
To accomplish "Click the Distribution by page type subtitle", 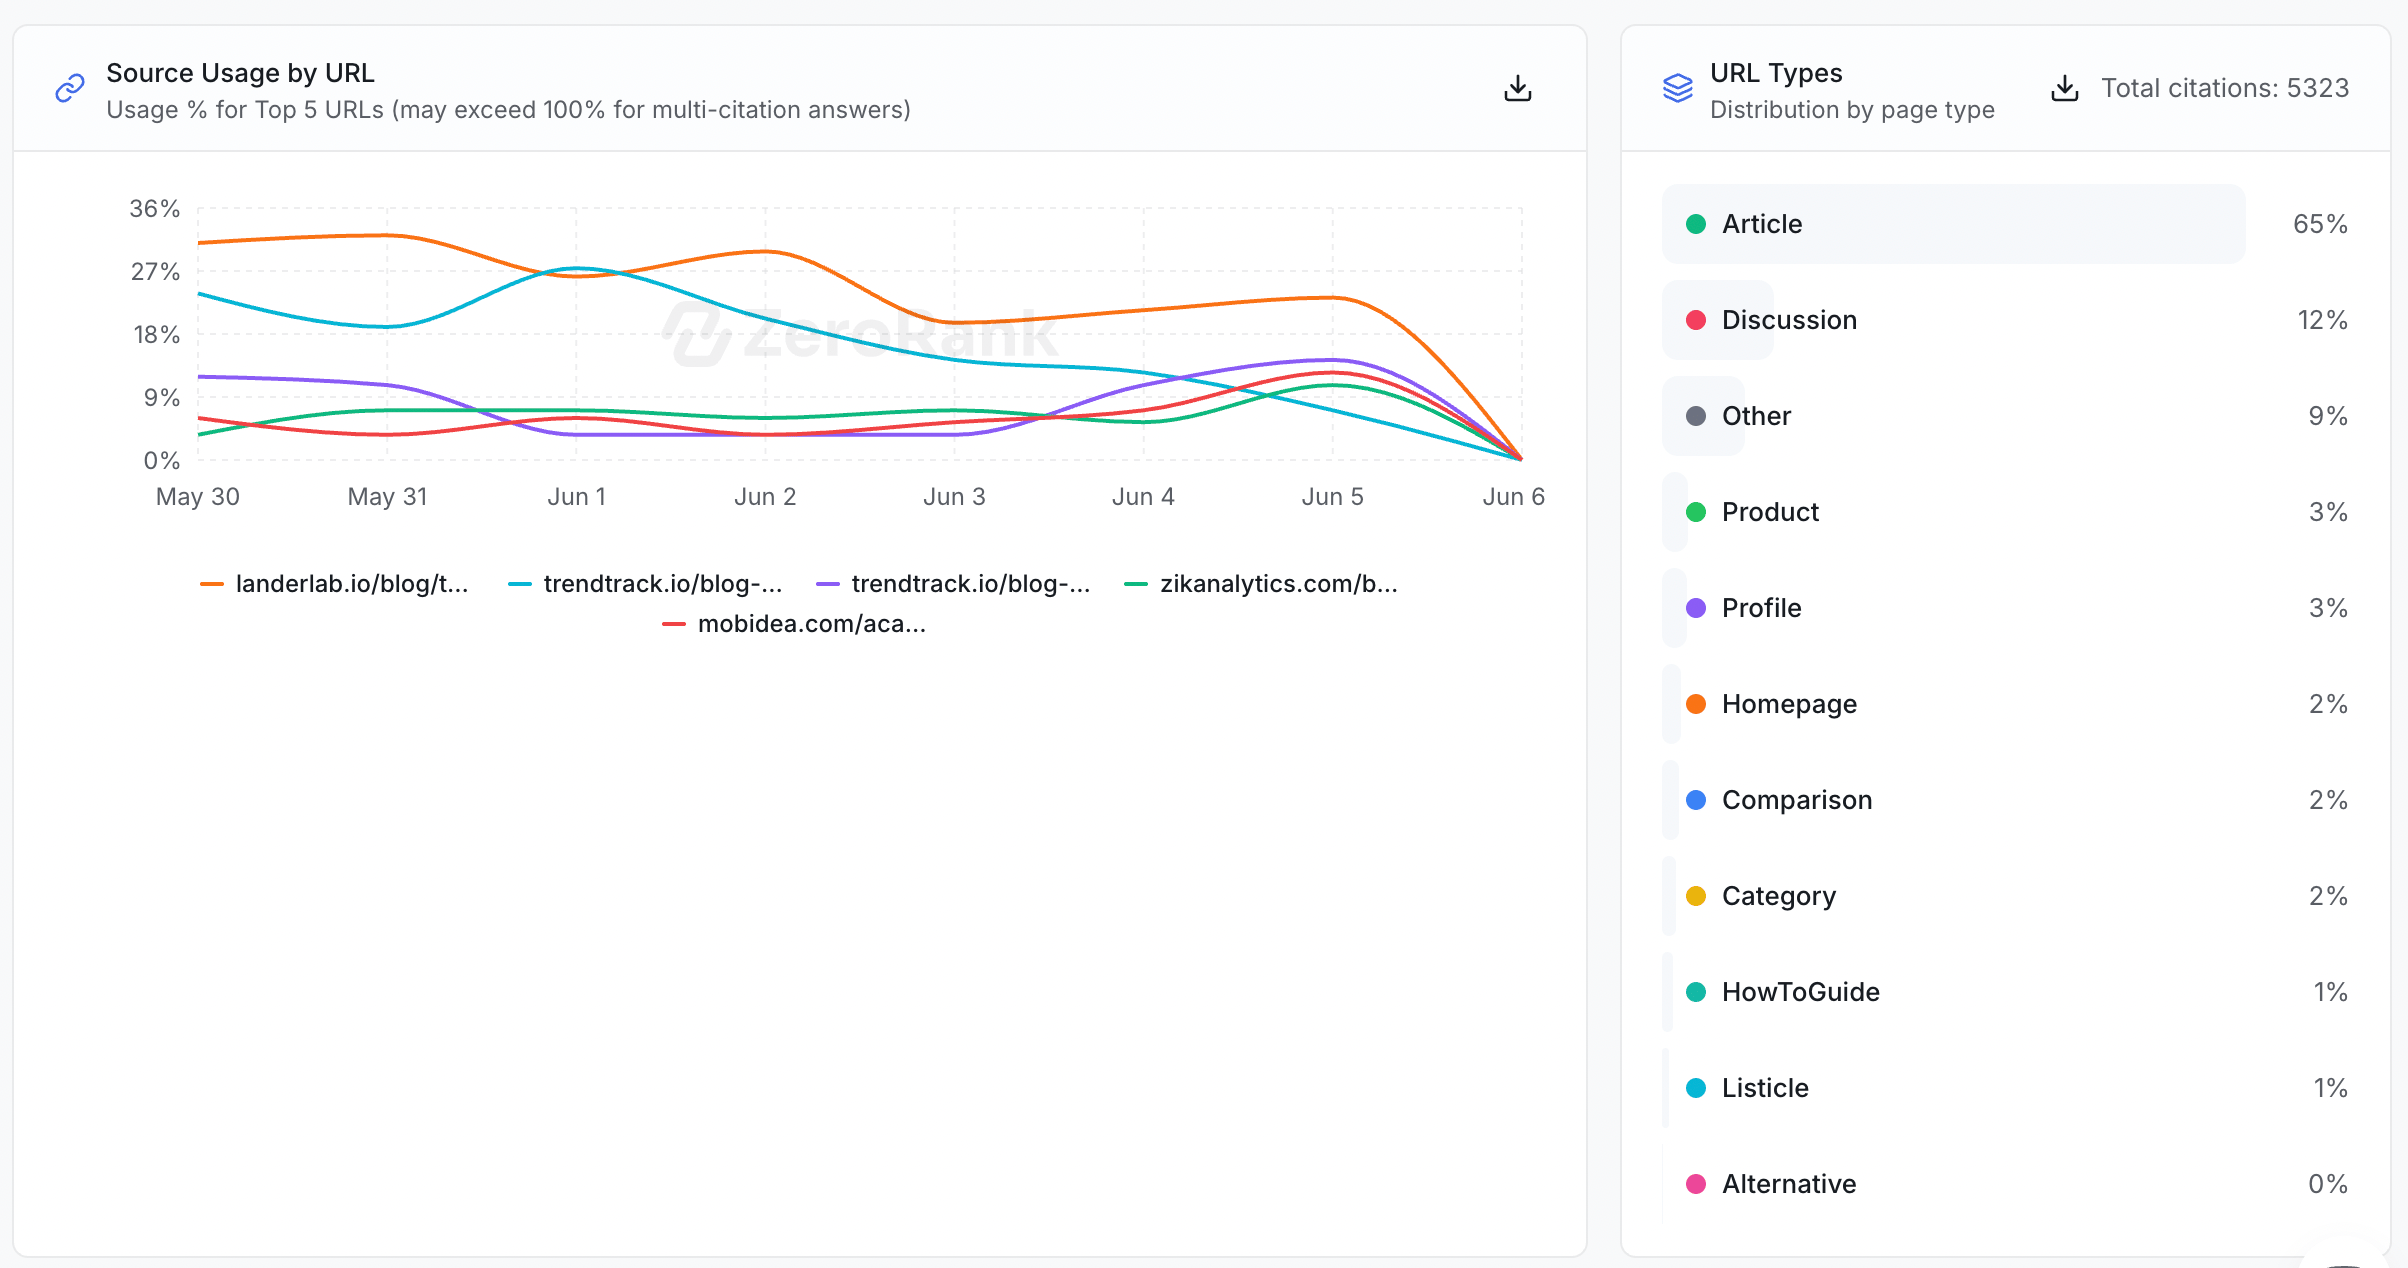I will point(1852,110).
